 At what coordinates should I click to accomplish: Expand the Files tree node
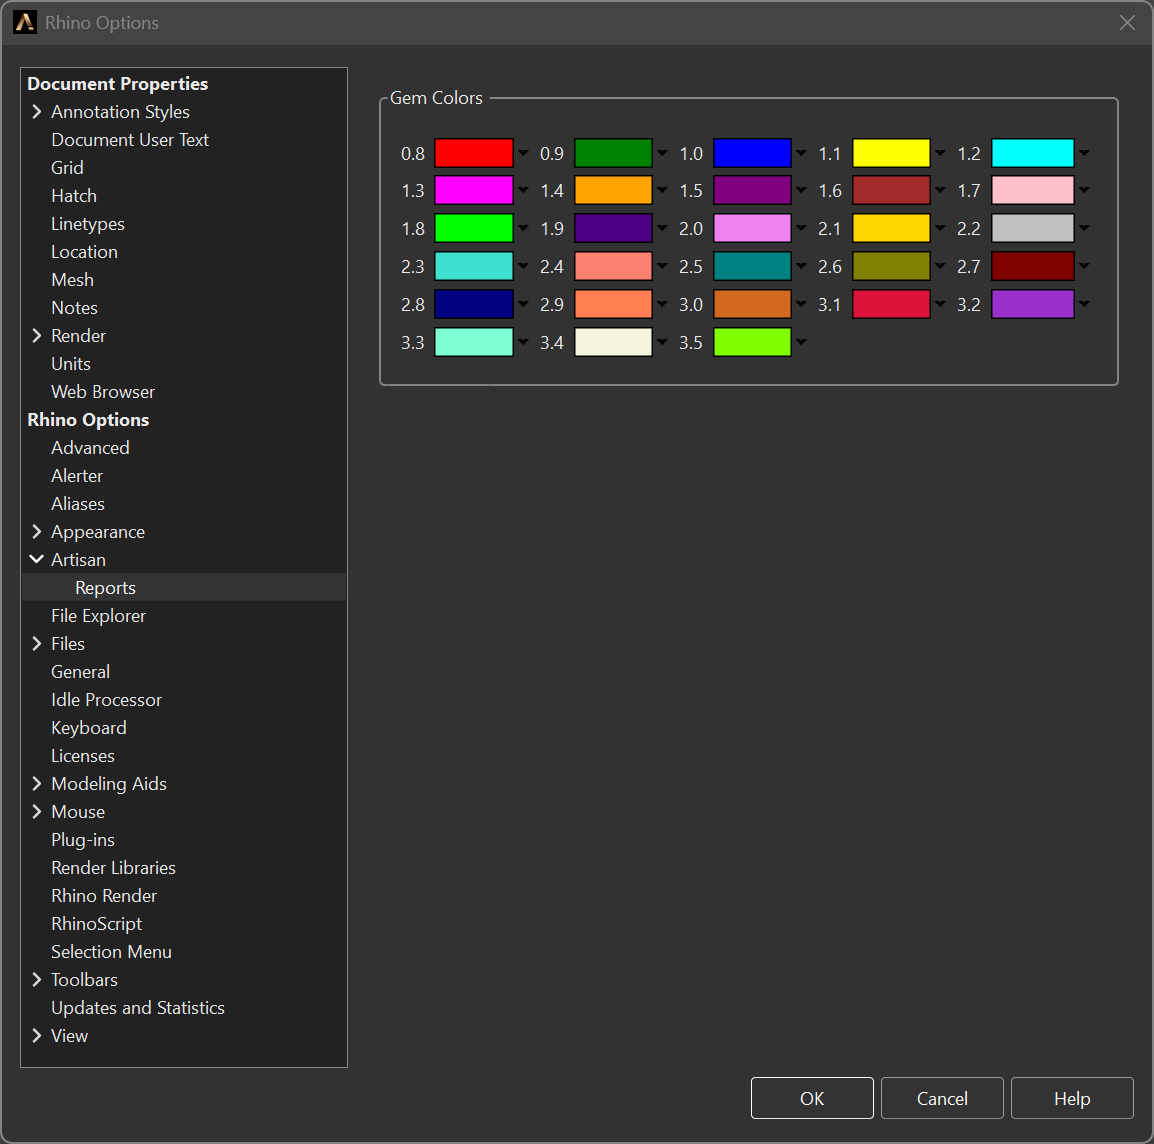tap(37, 643)
